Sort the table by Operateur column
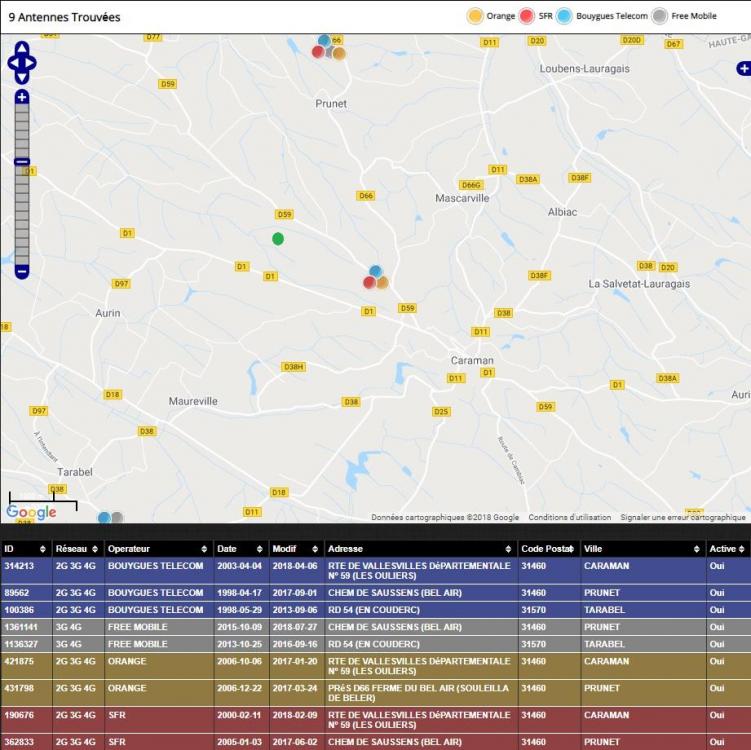The width and height of the screenshot is (751, 750). click(x=158, y=549)
